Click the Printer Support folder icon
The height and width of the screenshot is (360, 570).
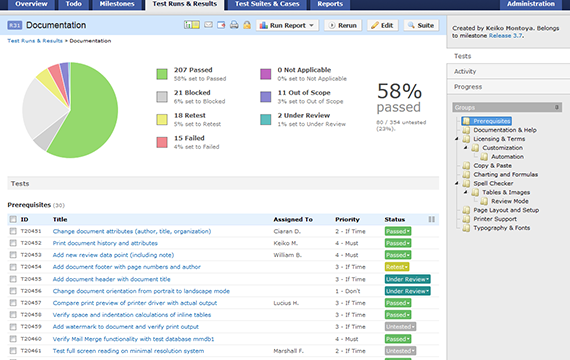pyautogui.click(x=466, y=219)
